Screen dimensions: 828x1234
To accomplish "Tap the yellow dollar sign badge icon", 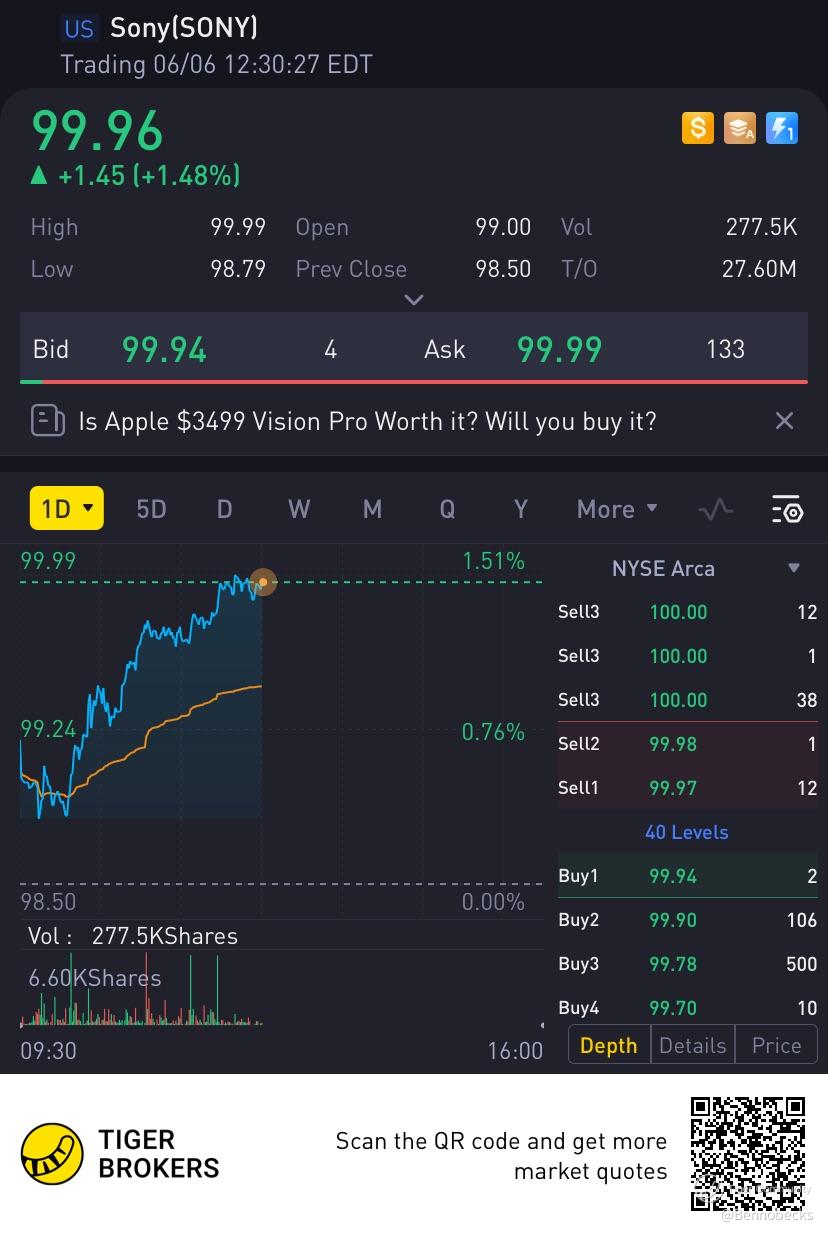I will tap(698, 128).
